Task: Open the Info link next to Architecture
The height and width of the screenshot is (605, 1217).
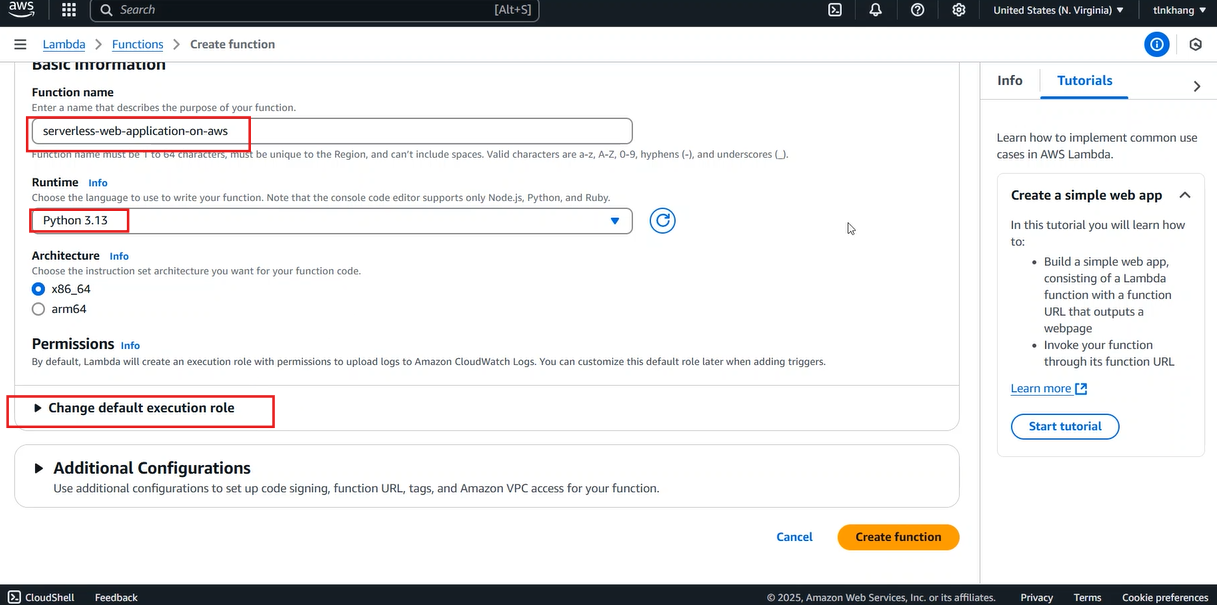Action: point(119,256)
